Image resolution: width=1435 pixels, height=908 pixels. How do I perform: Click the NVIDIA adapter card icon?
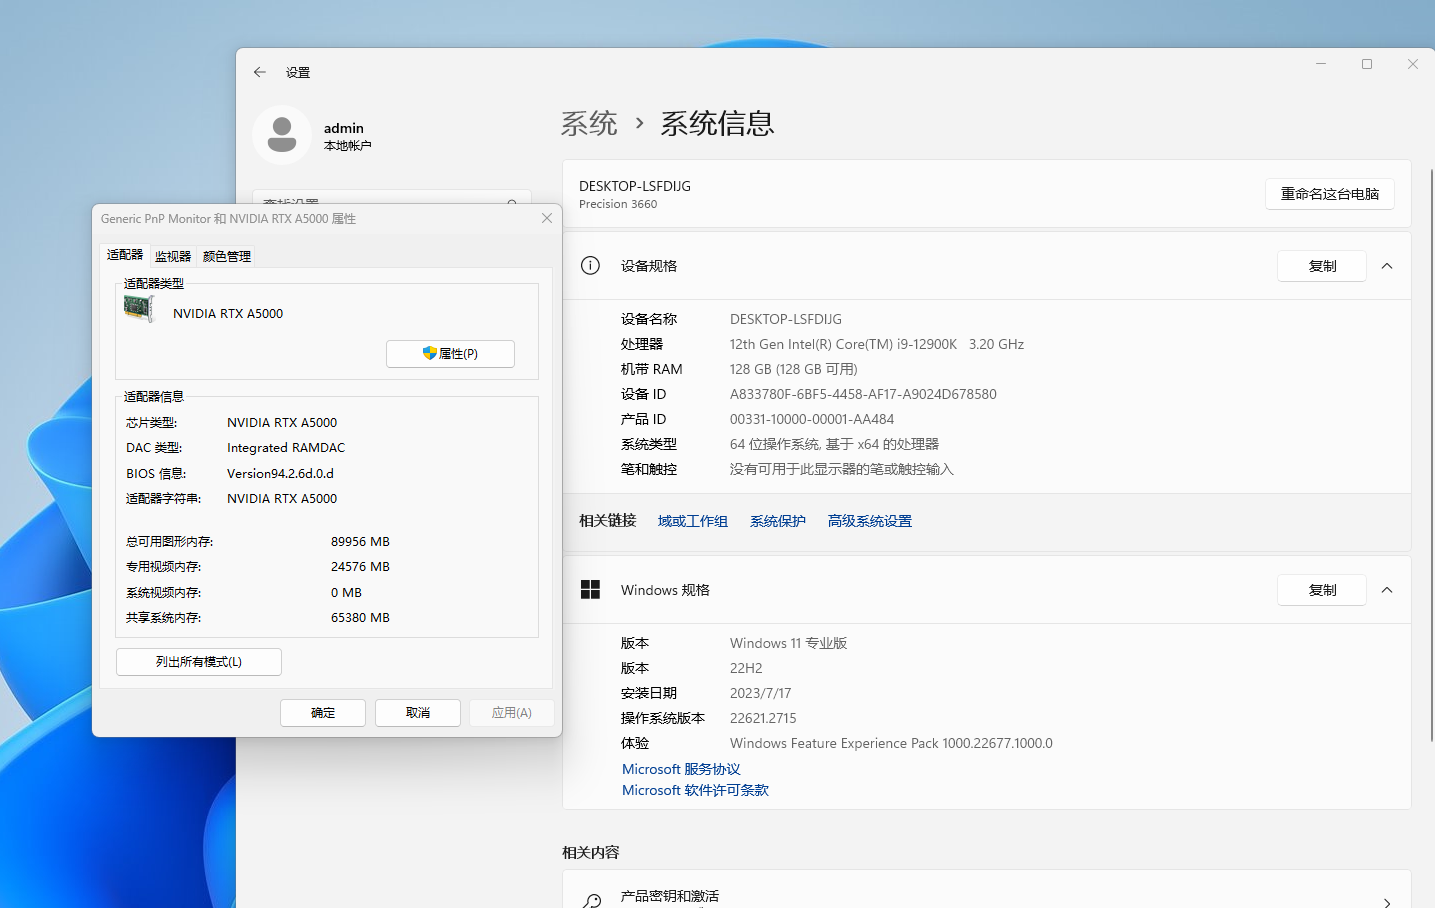coord(139,308)
